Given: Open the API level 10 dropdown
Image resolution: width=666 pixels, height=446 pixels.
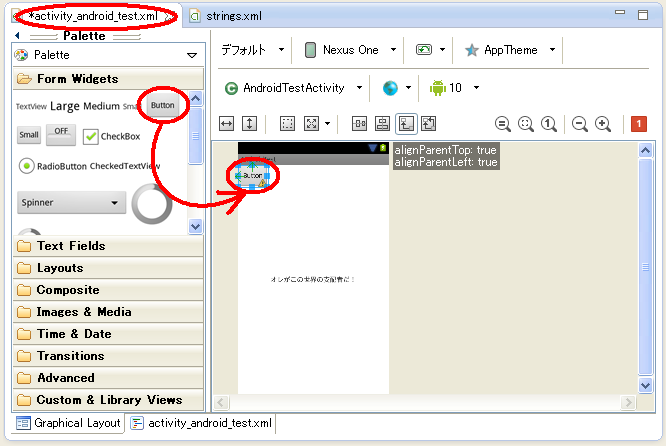Looking at the screenshot, I should [x=455, y=88].
